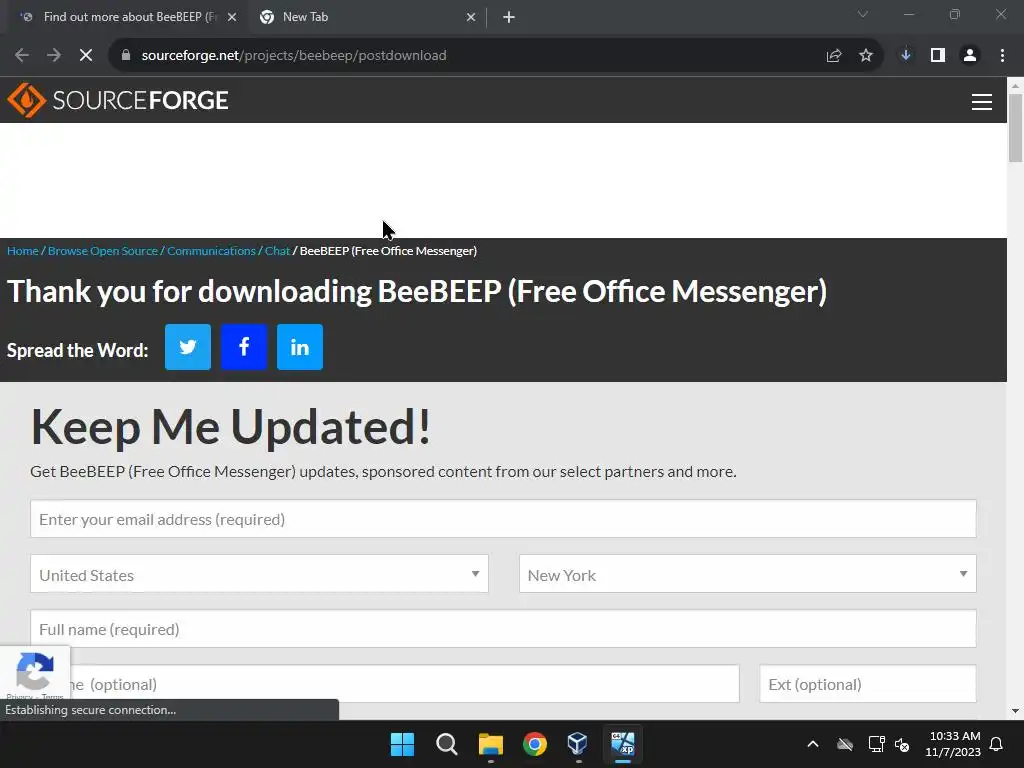1024x768 pixels.
Task: Open Chat breadcrumb link
Action: [x=277, y=251]
